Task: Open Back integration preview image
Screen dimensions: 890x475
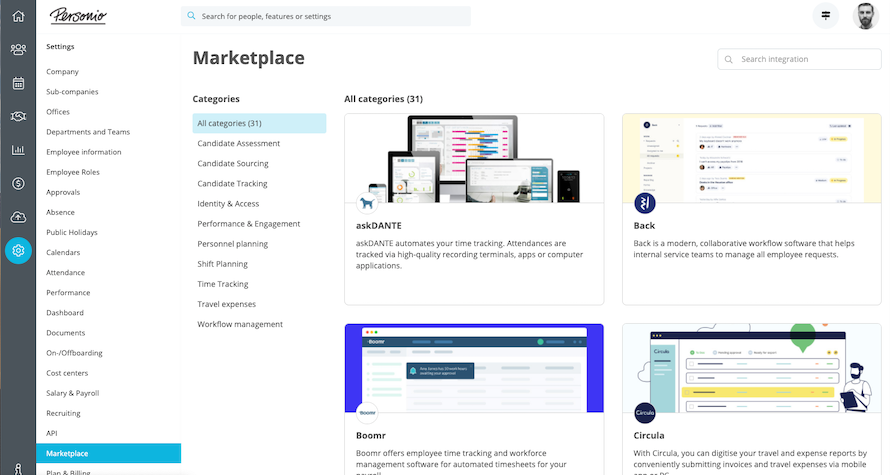Action: [x=752, y=158]
